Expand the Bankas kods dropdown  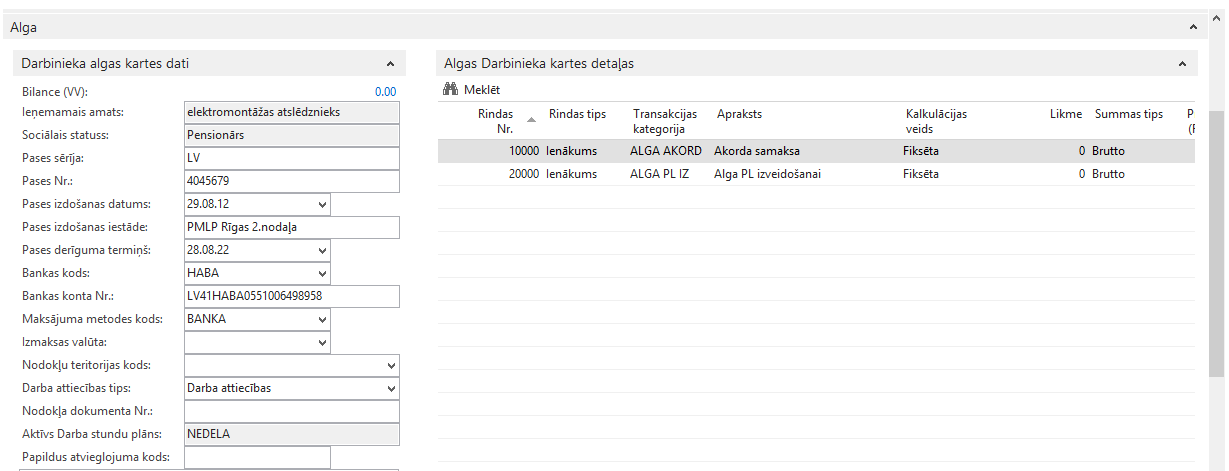(x=321, y=273)
